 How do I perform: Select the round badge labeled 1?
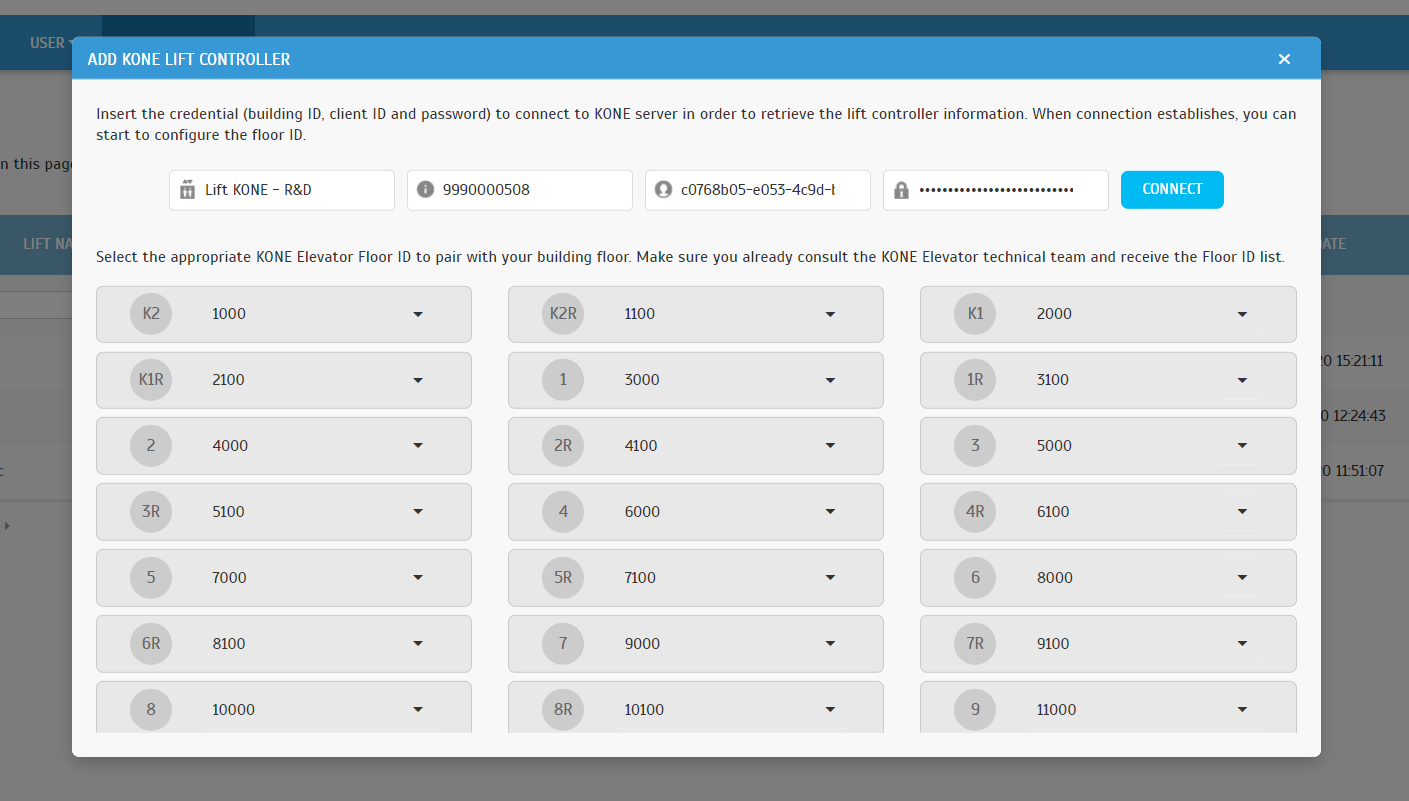pos(563,380)
